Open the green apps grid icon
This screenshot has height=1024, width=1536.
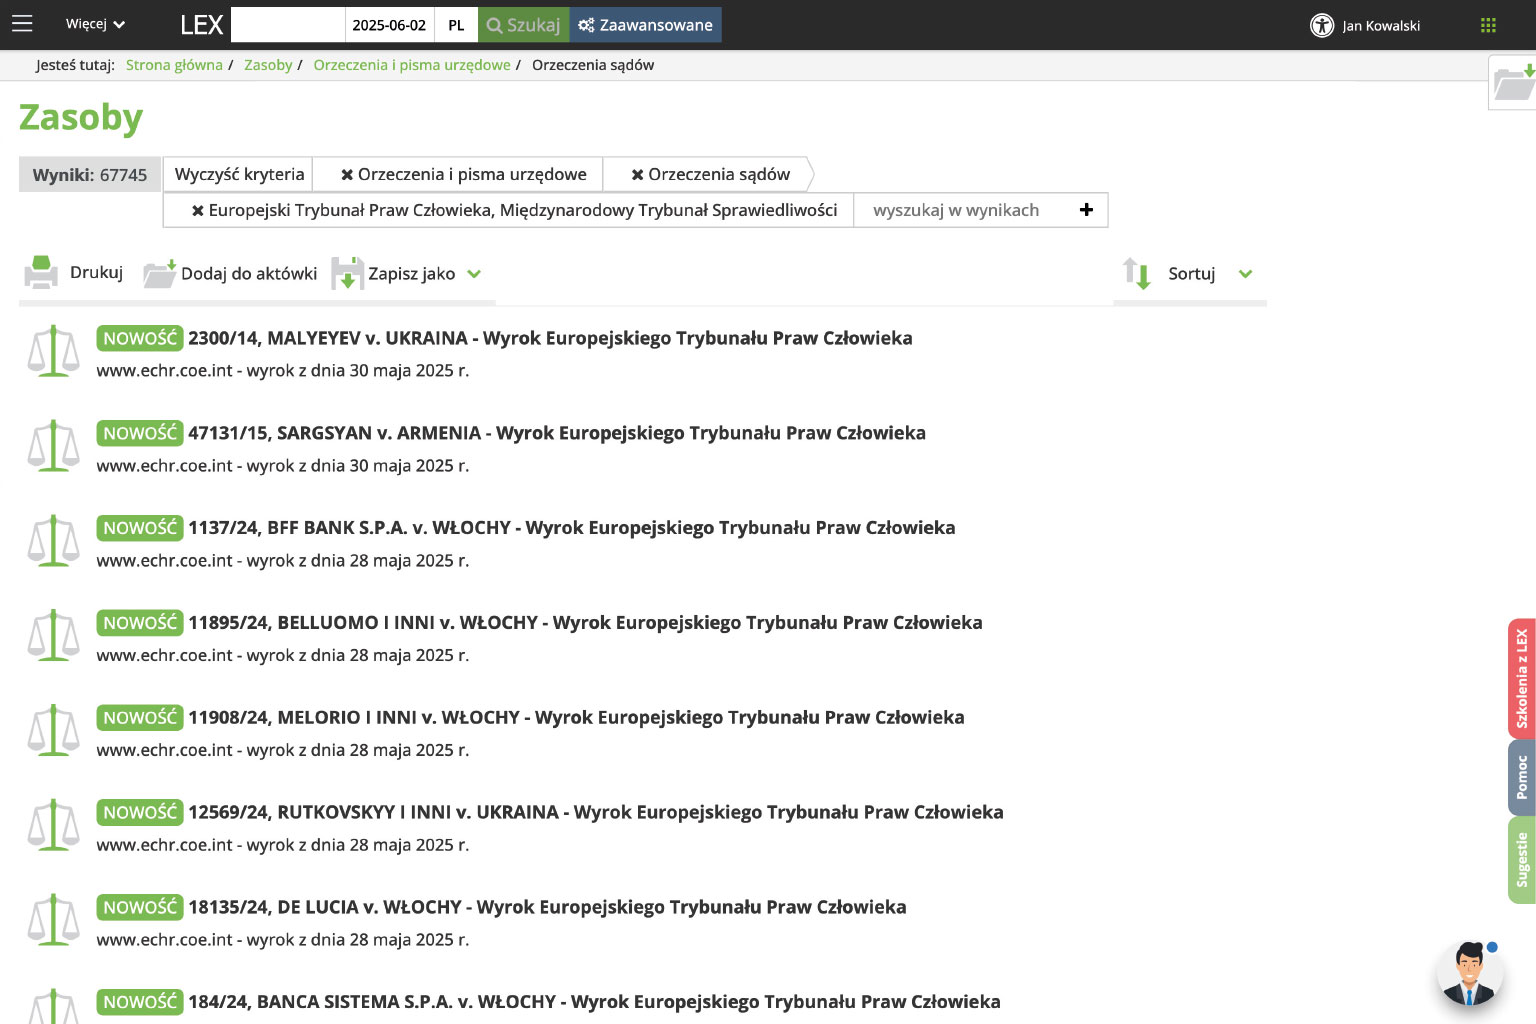click(x=1488, y=25)
